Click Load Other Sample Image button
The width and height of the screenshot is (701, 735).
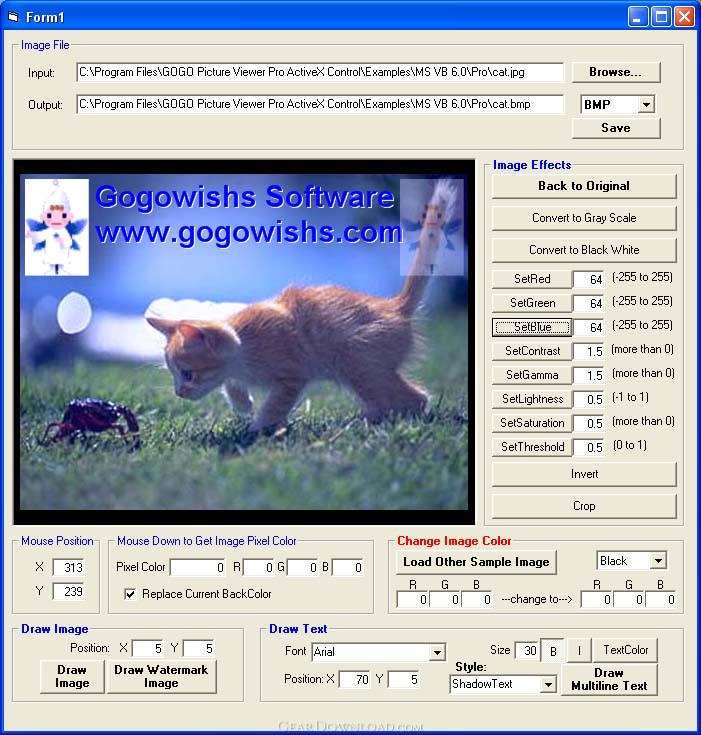point(476,562)
